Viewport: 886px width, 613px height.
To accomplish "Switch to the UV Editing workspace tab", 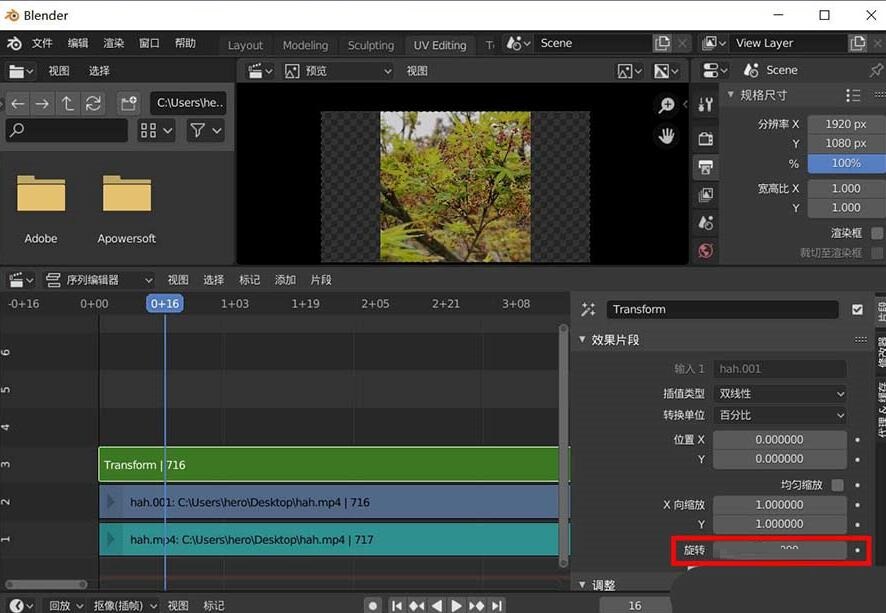I will (439, 44).
